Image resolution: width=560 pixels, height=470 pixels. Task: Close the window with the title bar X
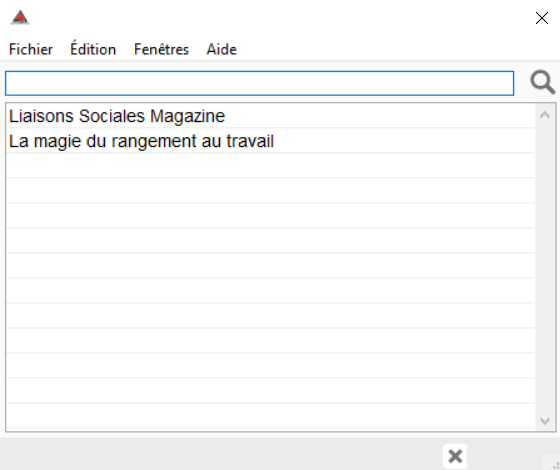542,18
